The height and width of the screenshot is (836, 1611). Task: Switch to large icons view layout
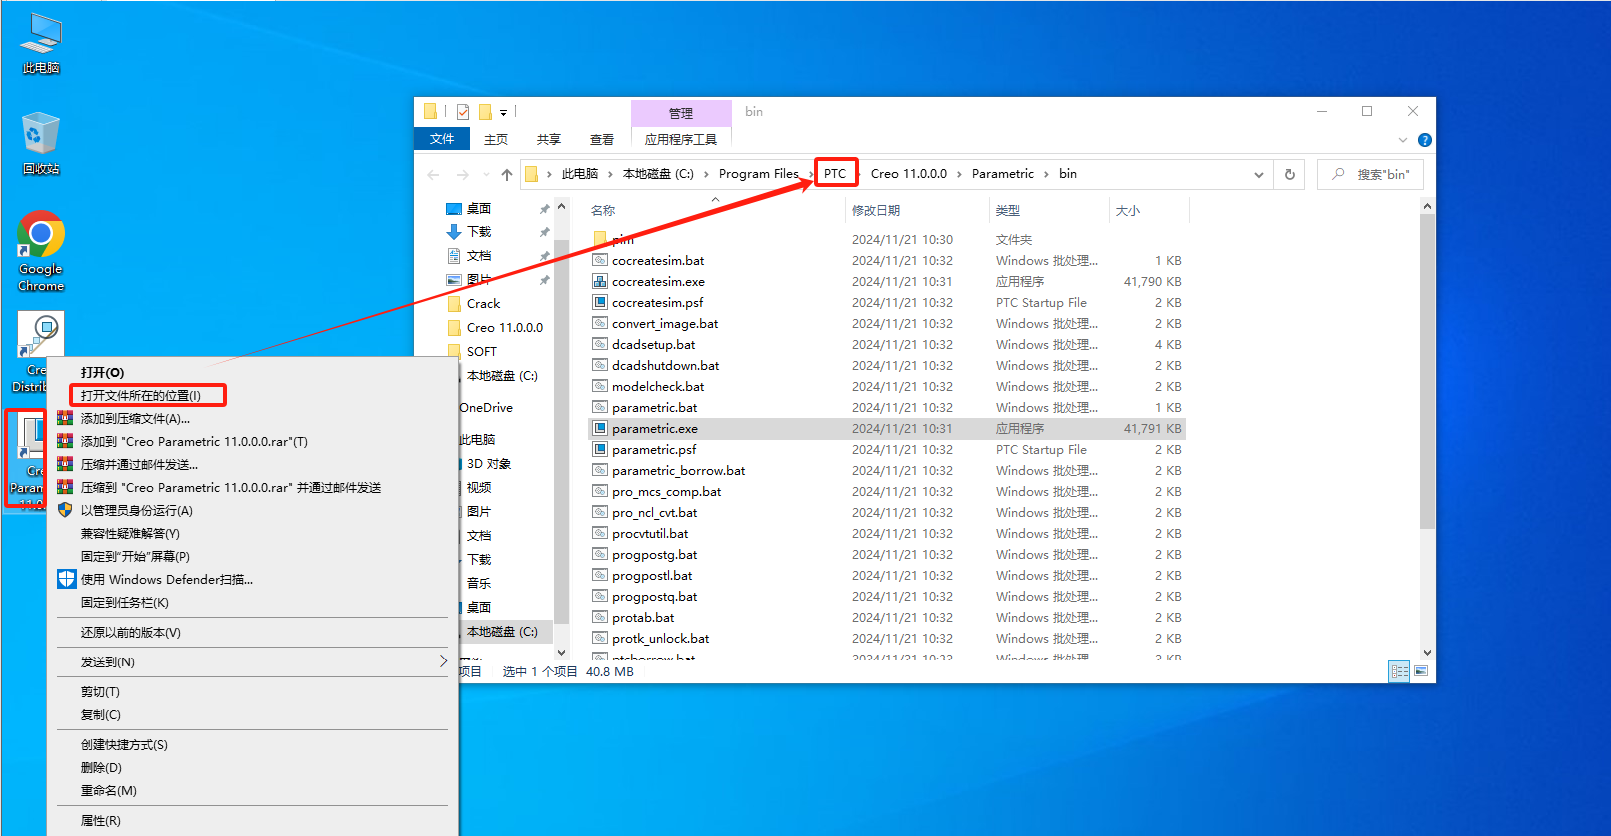coord(1421,671)
